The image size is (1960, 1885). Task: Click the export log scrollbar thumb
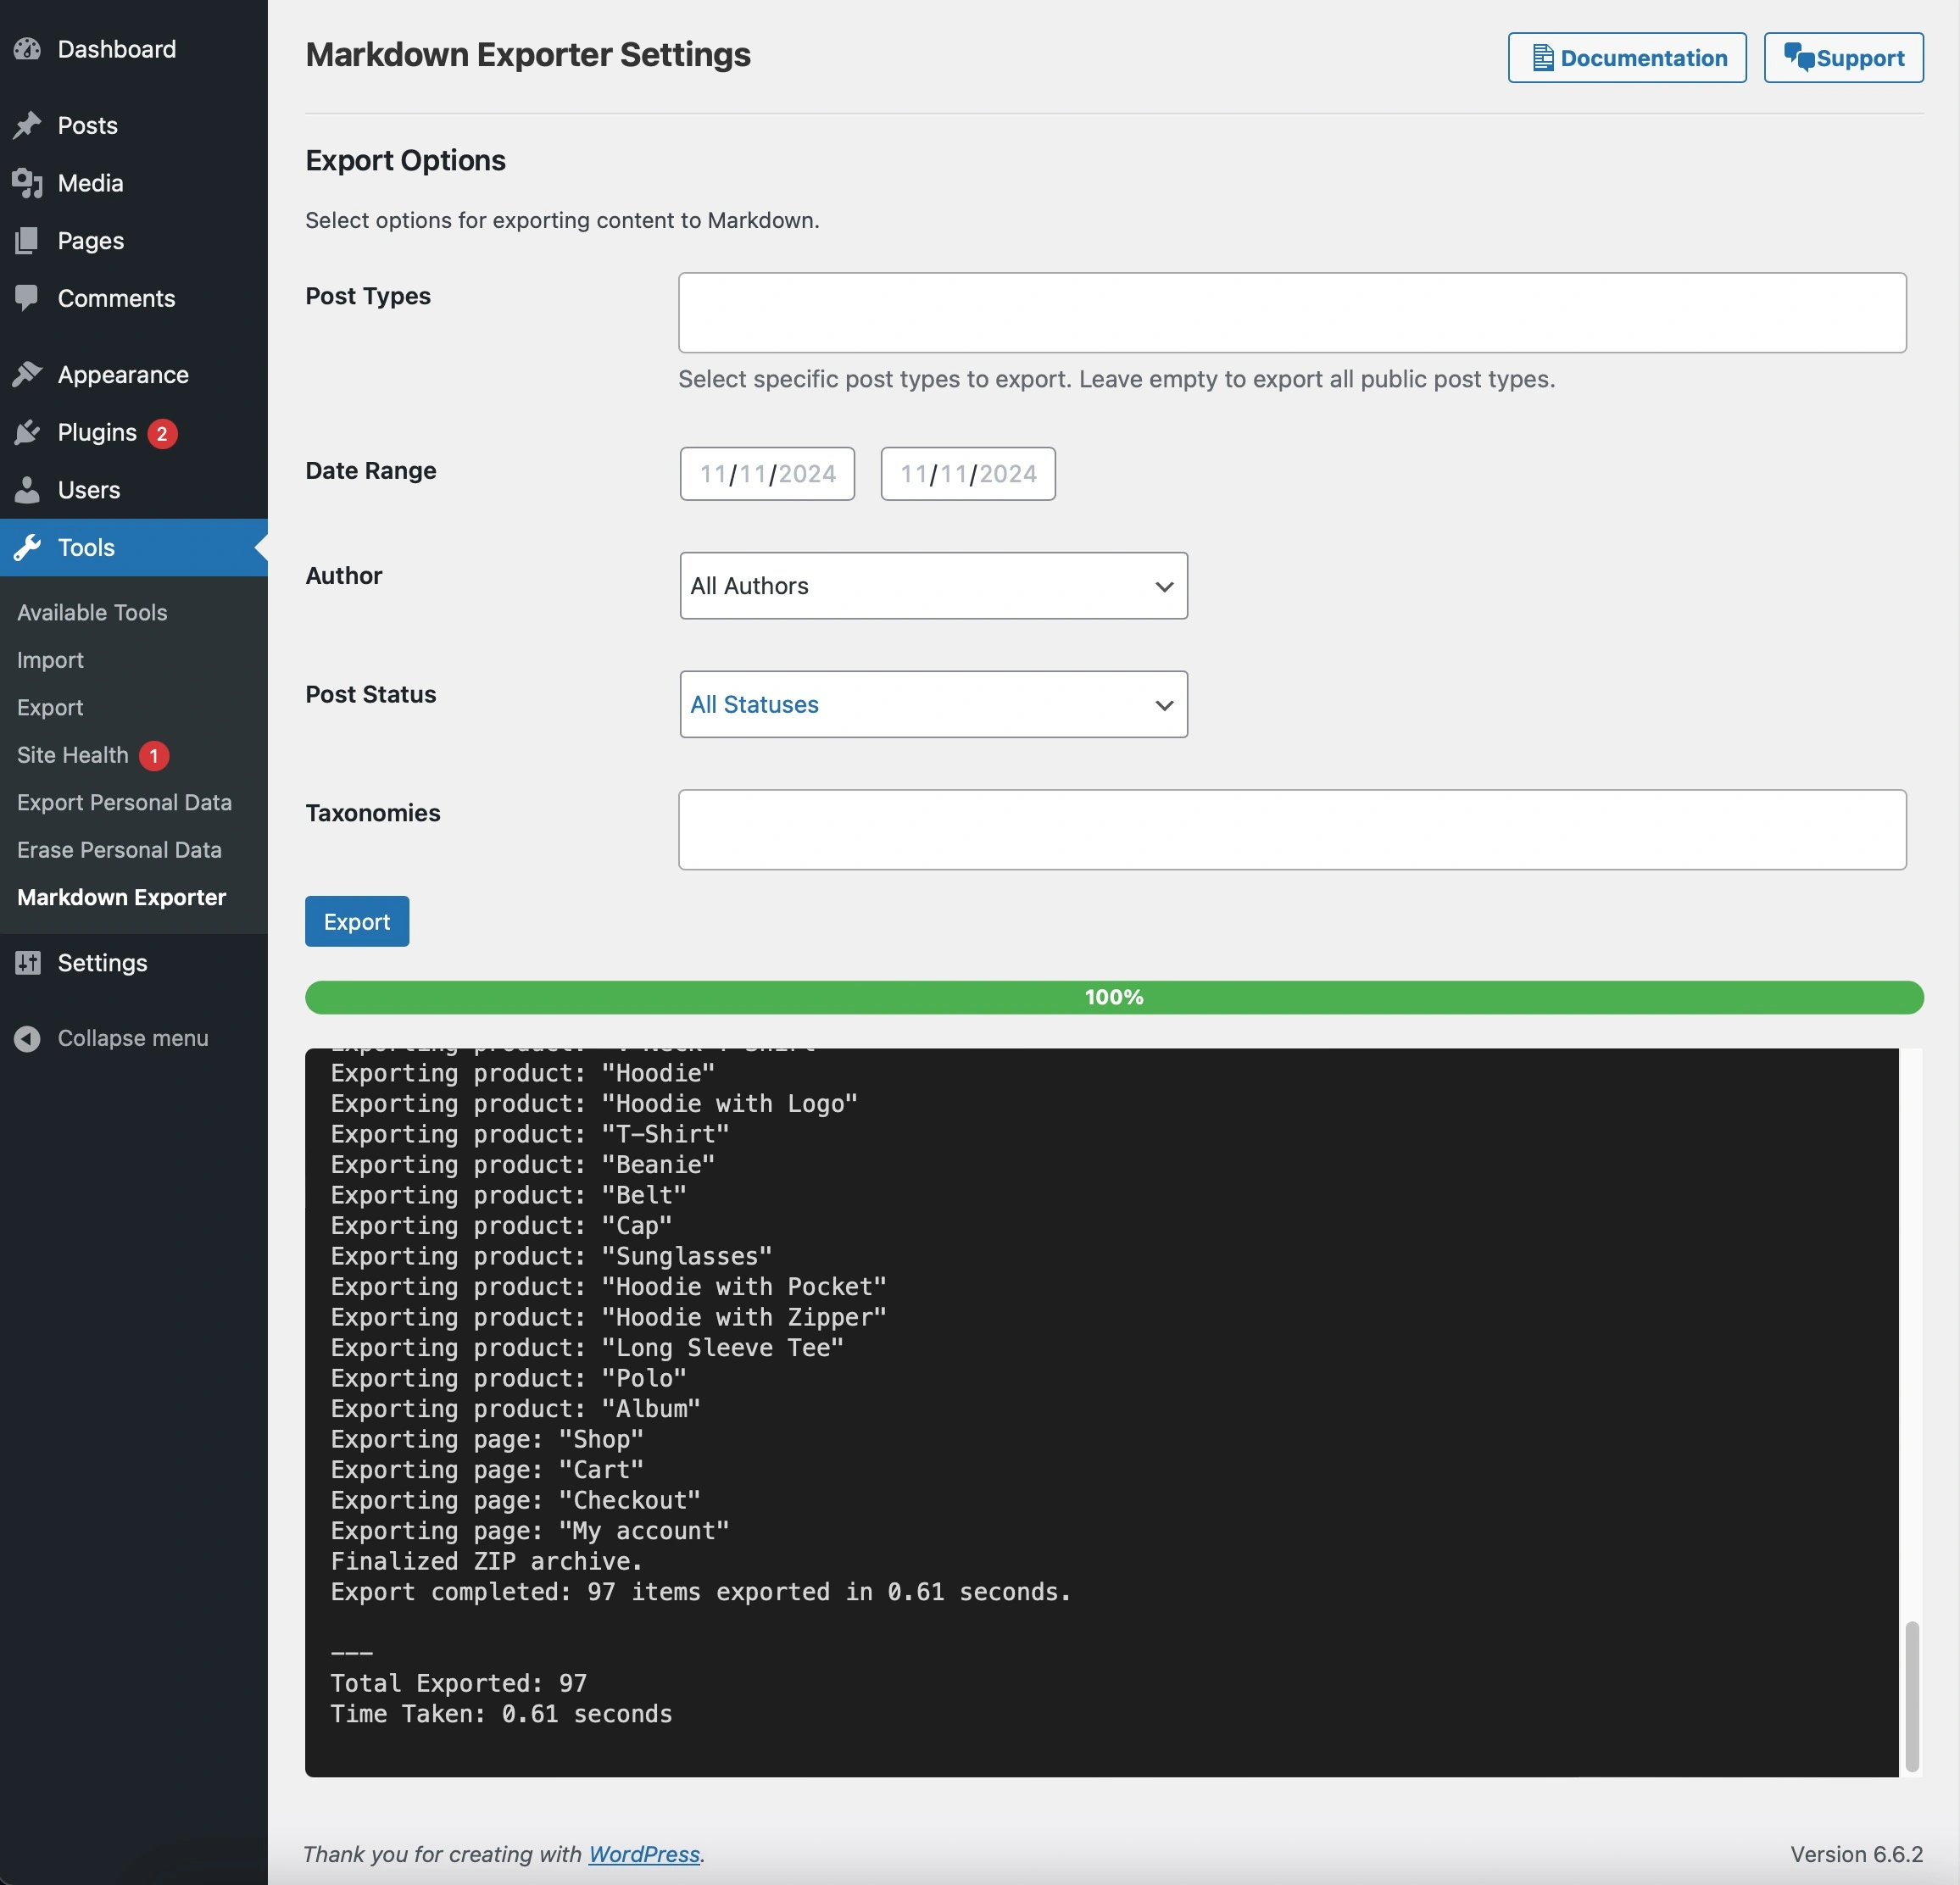(x=1912, y=1697)
